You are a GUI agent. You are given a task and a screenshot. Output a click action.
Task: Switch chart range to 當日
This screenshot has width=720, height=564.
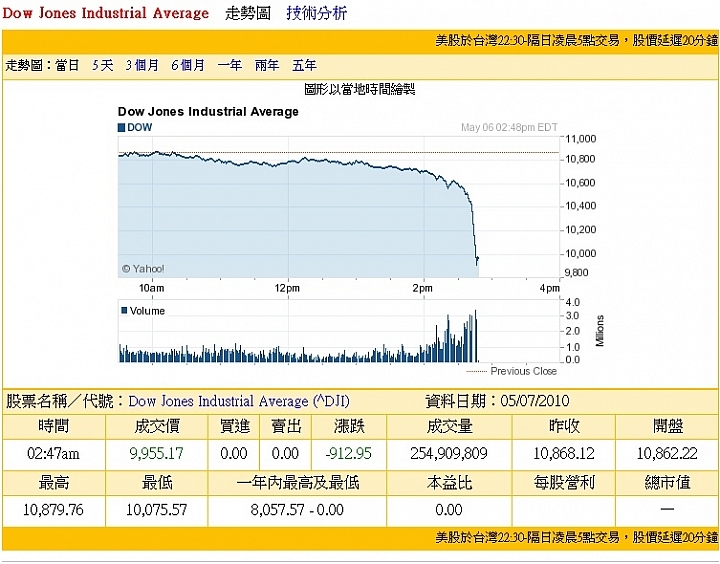click(68, 65)
